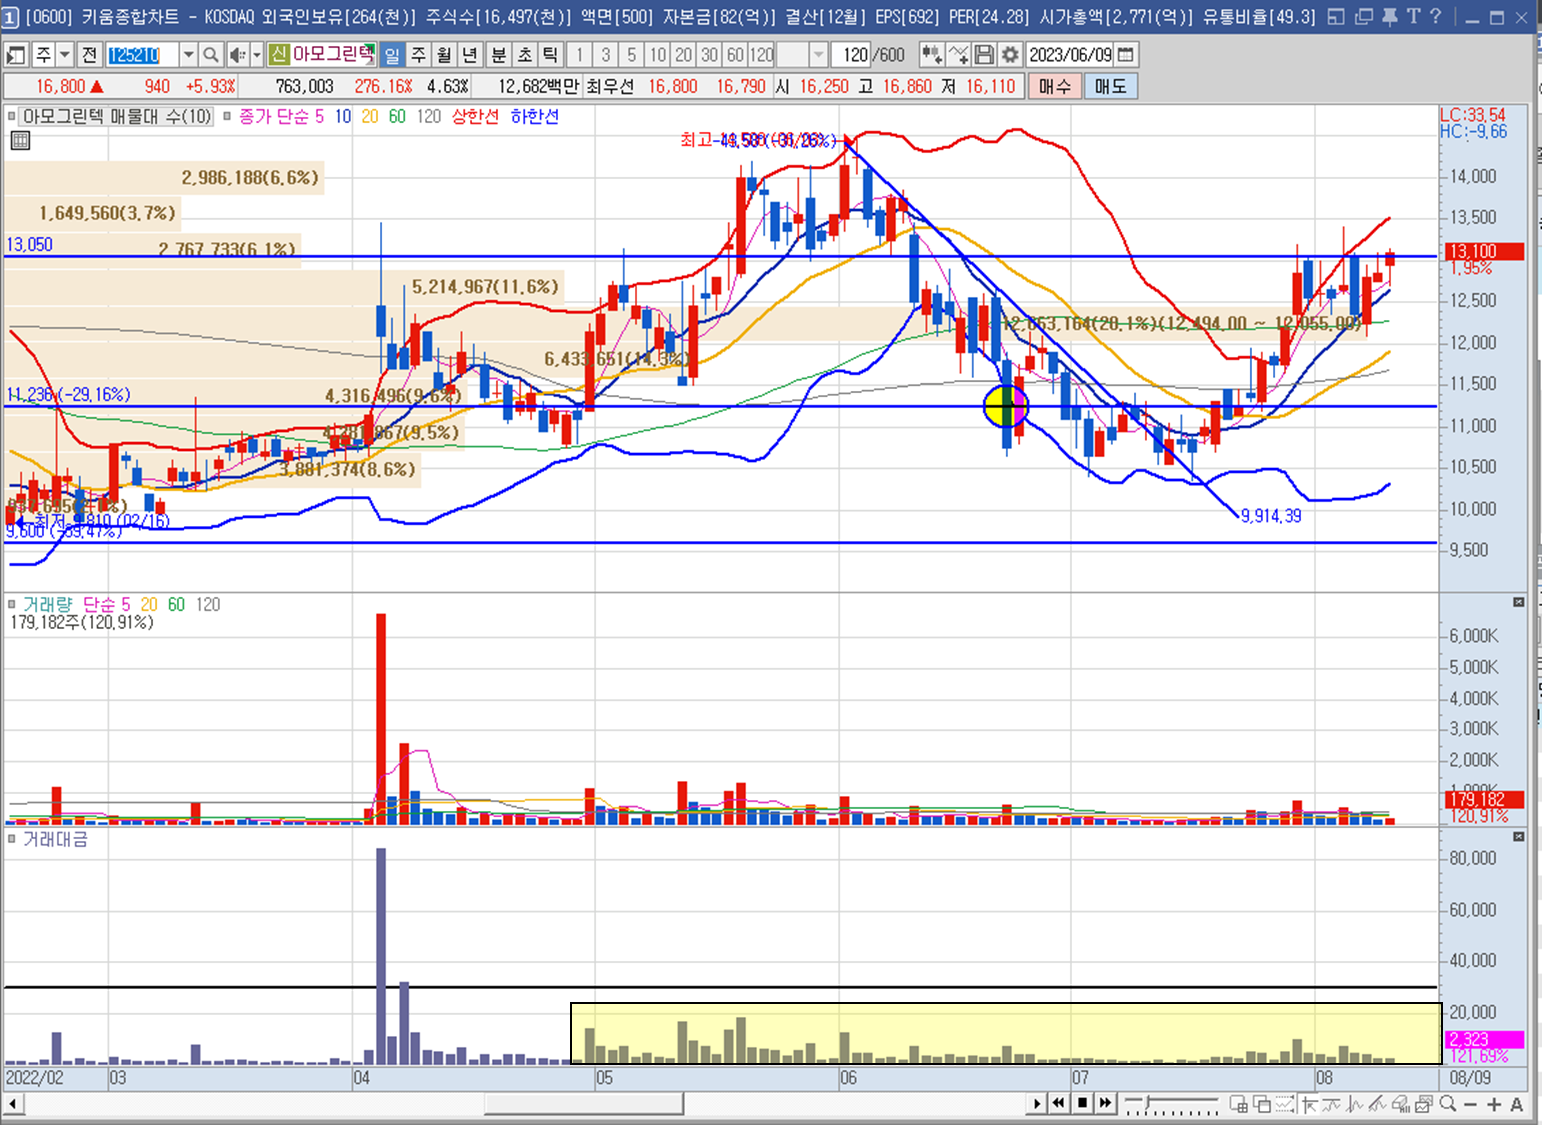
Task: Select the monthly '월' period button
Action: pyautogui.click(x=445, y=55)
